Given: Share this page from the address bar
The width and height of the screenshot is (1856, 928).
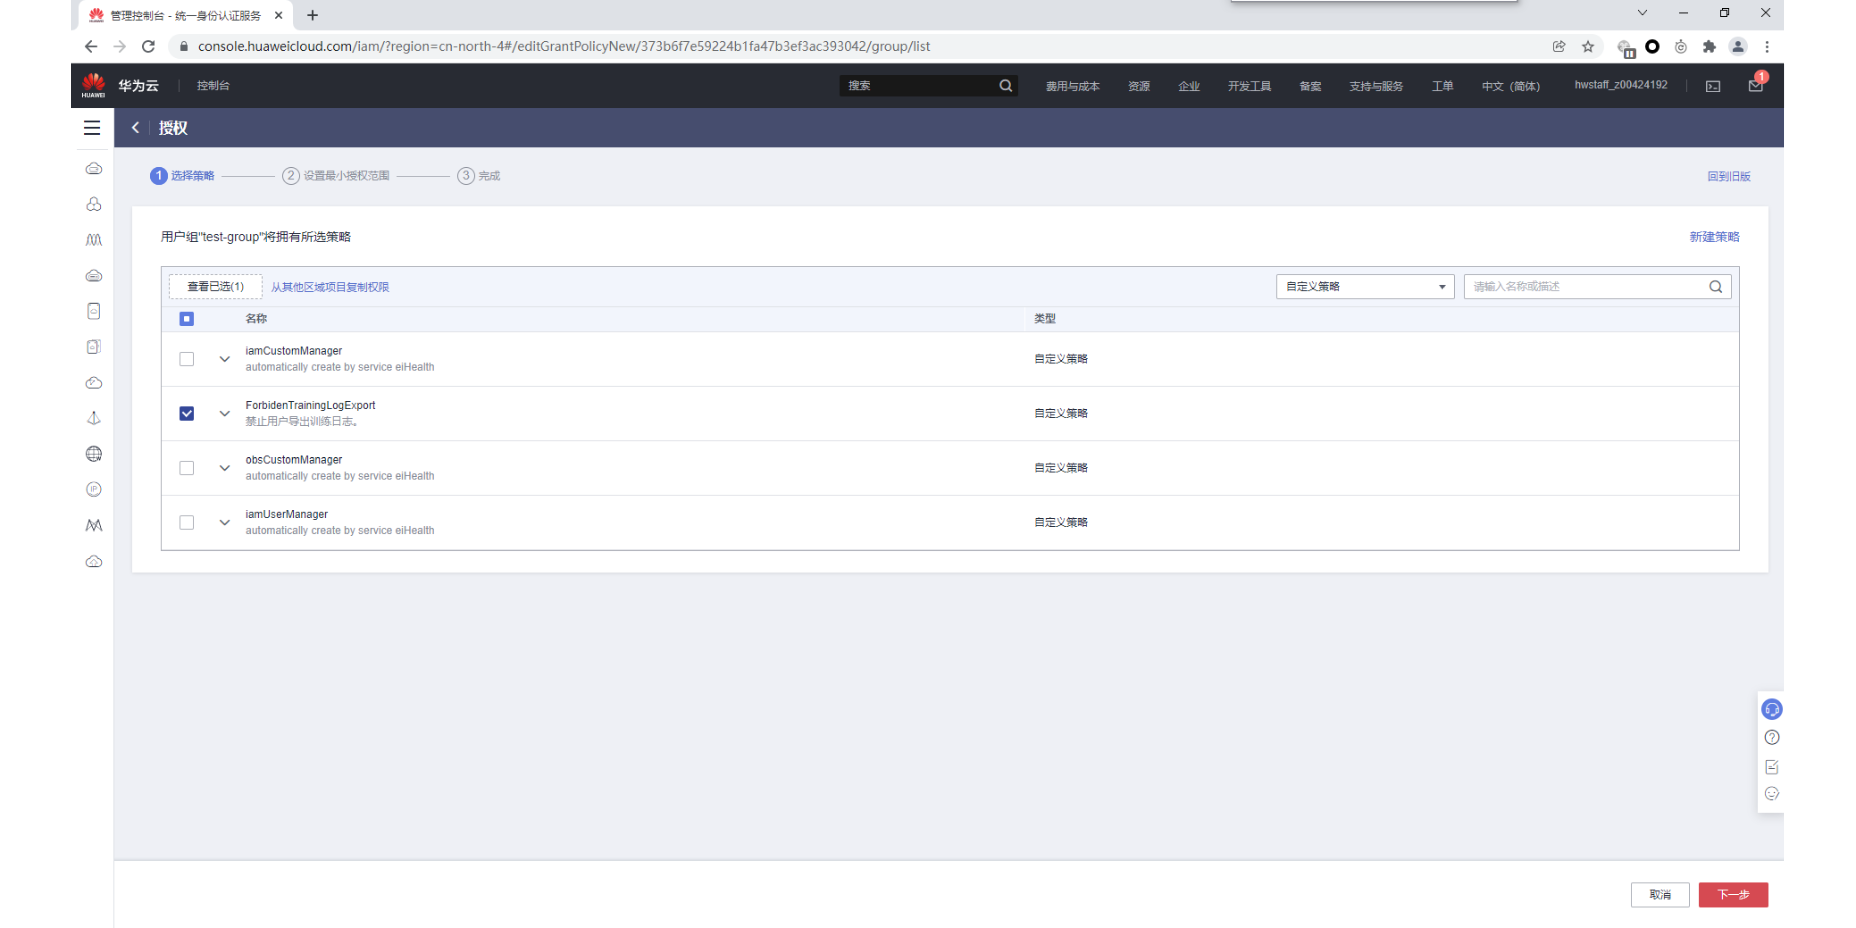Looking at the screenshot, I should coord(1559,46).
